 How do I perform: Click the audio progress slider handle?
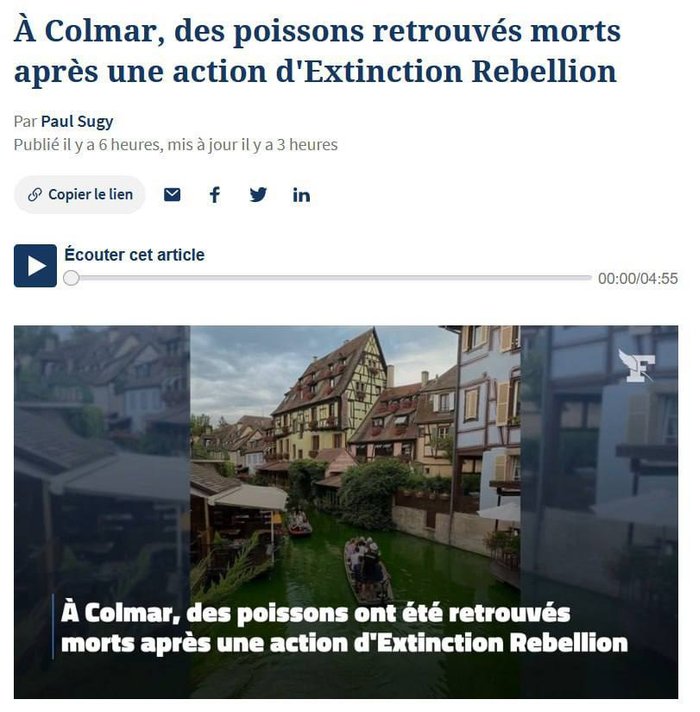pyautogui.click(x=71, y=278)
